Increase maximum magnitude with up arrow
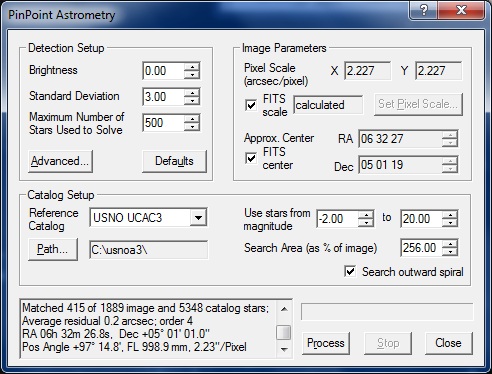Viewport: 492px width, 374px height. point(450,215)
